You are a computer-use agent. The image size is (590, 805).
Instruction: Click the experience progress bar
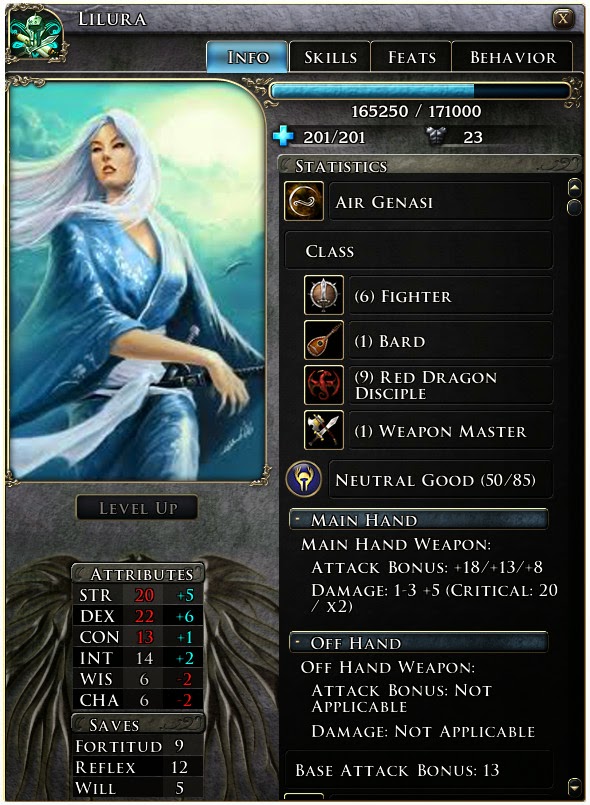pos(420,91)
